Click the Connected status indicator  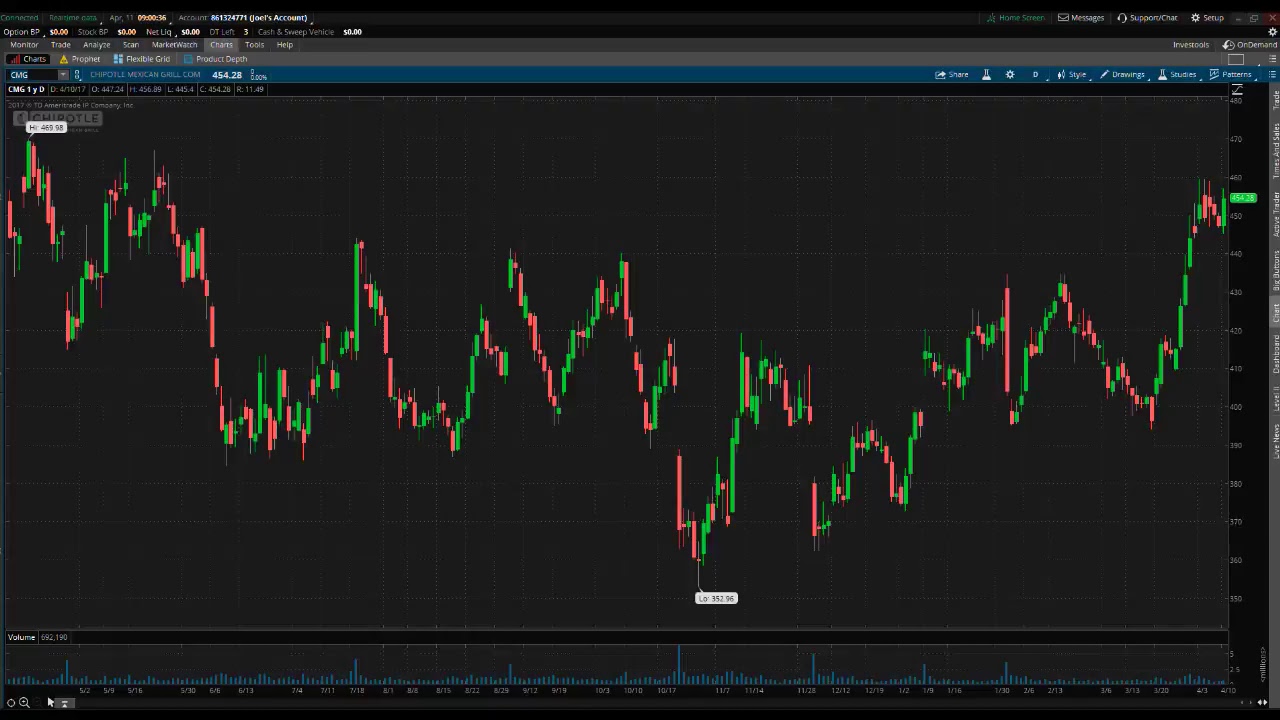pos(19,18)
